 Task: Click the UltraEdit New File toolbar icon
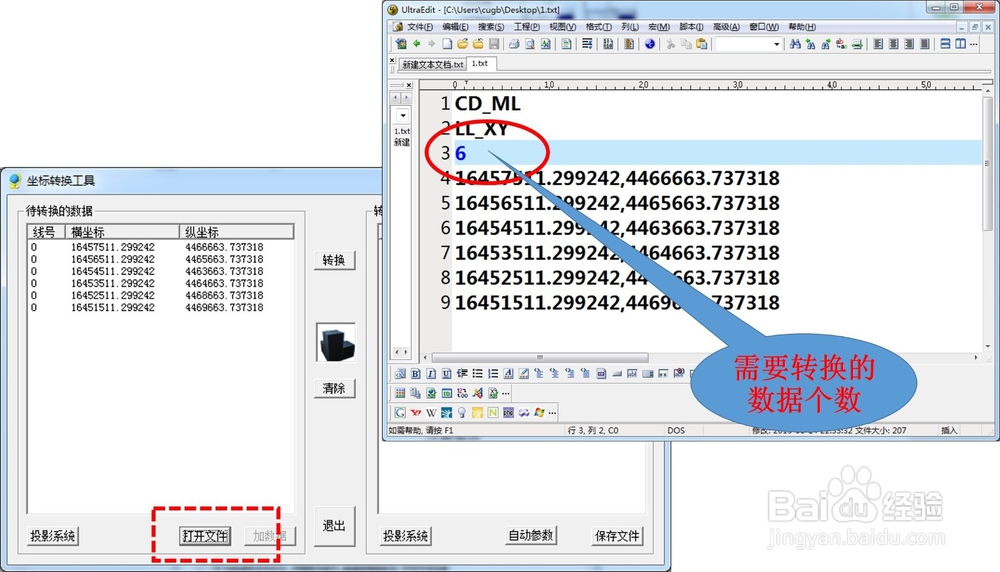(x=447, y=44)
